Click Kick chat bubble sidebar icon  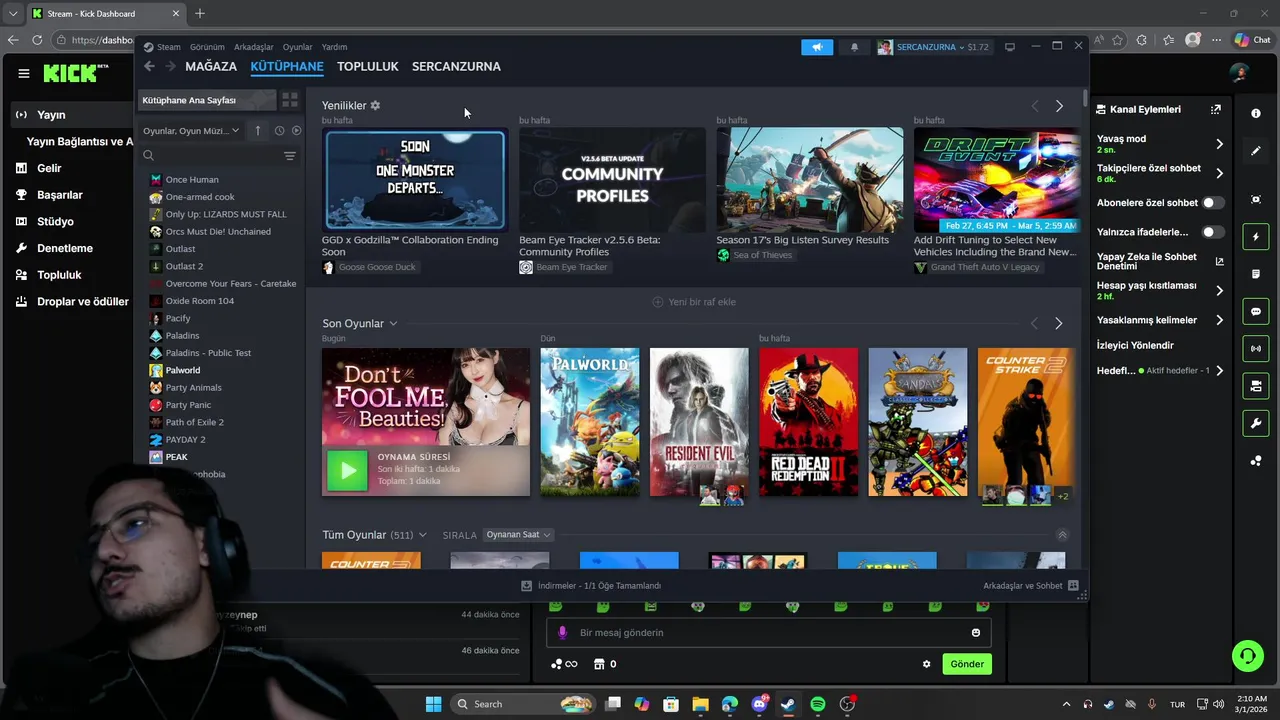pos(1256,311)
